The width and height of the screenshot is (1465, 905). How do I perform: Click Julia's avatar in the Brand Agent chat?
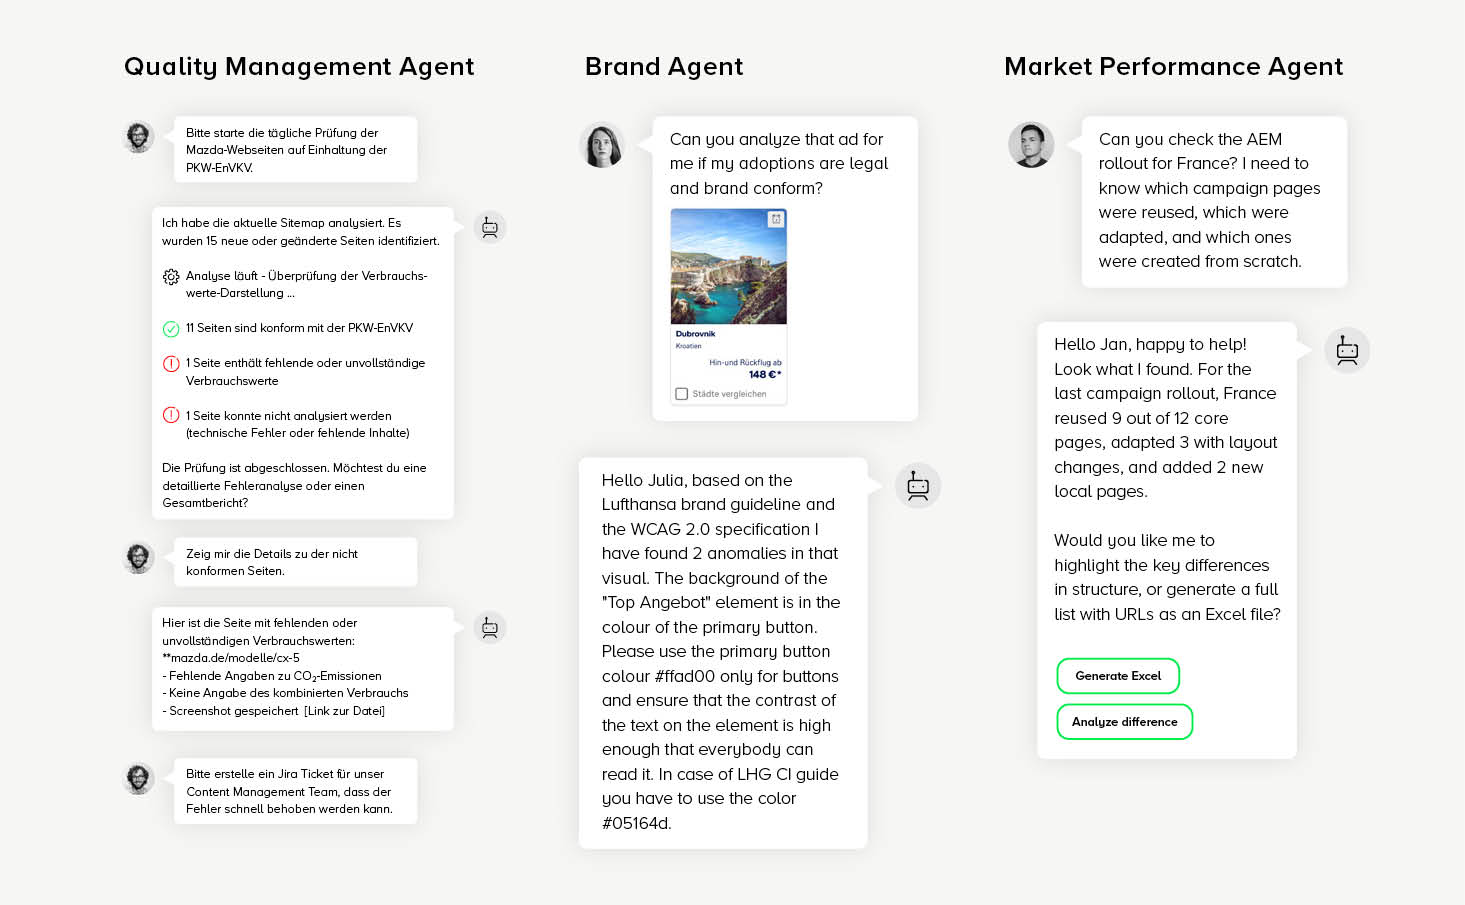coord(602,146)
